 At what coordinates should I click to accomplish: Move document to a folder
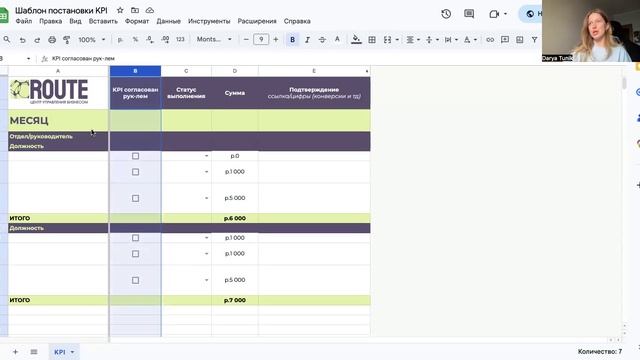click(x=135, y=10)
